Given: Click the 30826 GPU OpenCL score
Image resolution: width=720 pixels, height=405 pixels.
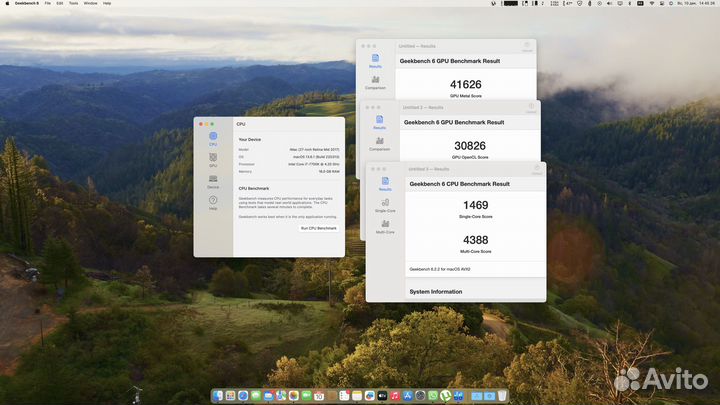Looking at the screenshot, I should pos(470,146).
